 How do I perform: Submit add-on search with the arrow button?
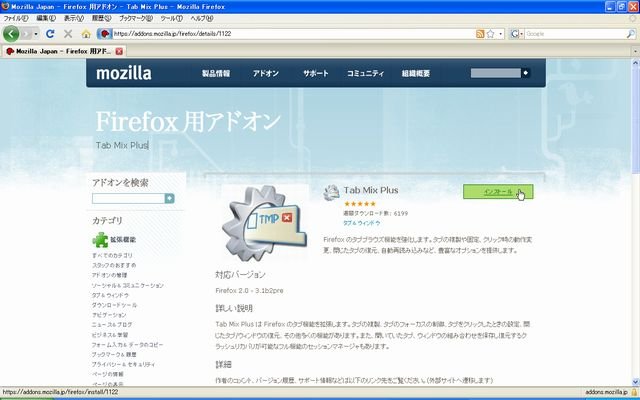[x=170, y=199]
